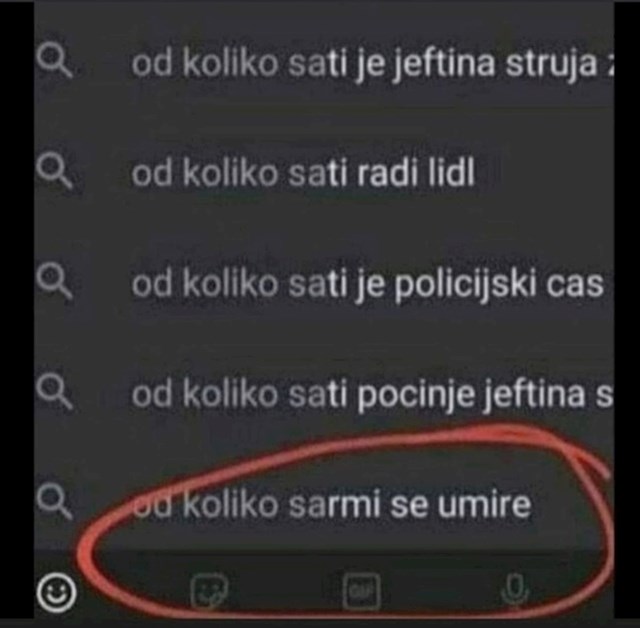Choose suggestion 'od koliko sati pocinje jeftina'

click(x=372, y=395)
